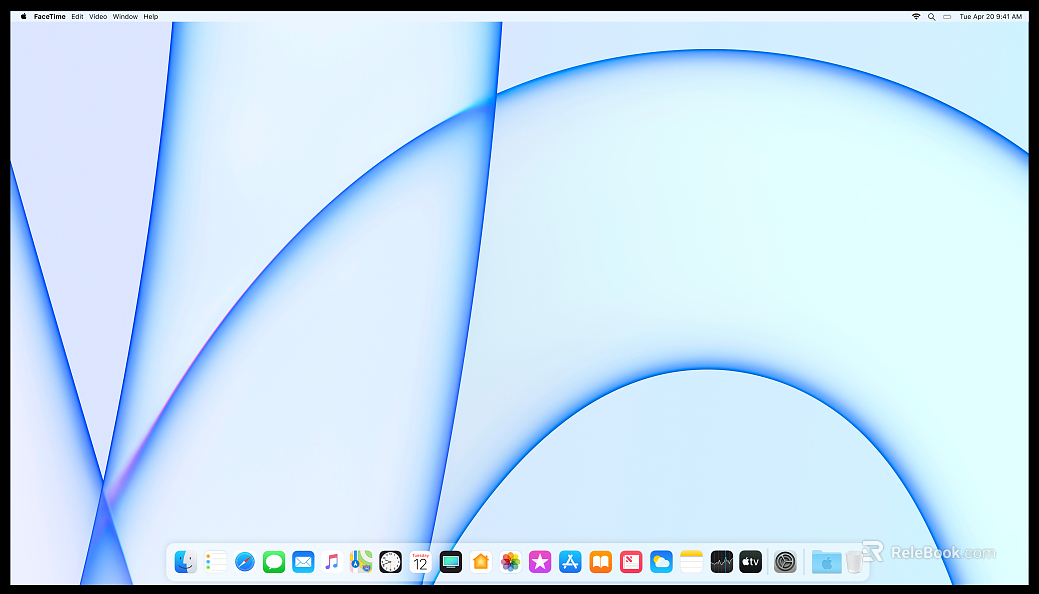This screenshot has width=1039, height=594.
Task: Launch the Music app
Action: point(332,562)
